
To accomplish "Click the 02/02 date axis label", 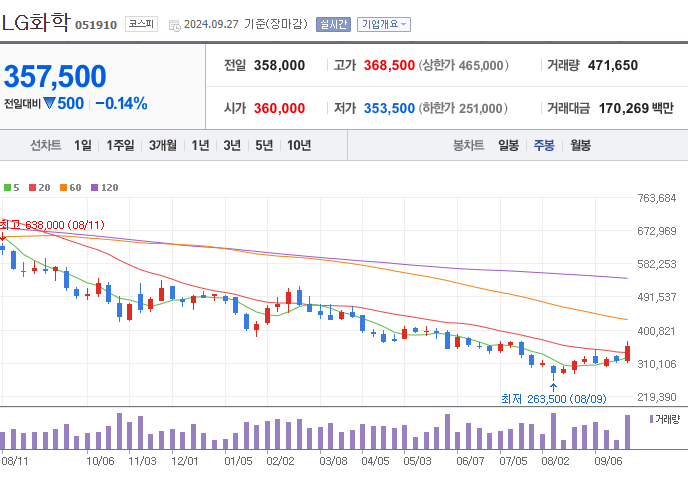I will (x=280, y=461).
